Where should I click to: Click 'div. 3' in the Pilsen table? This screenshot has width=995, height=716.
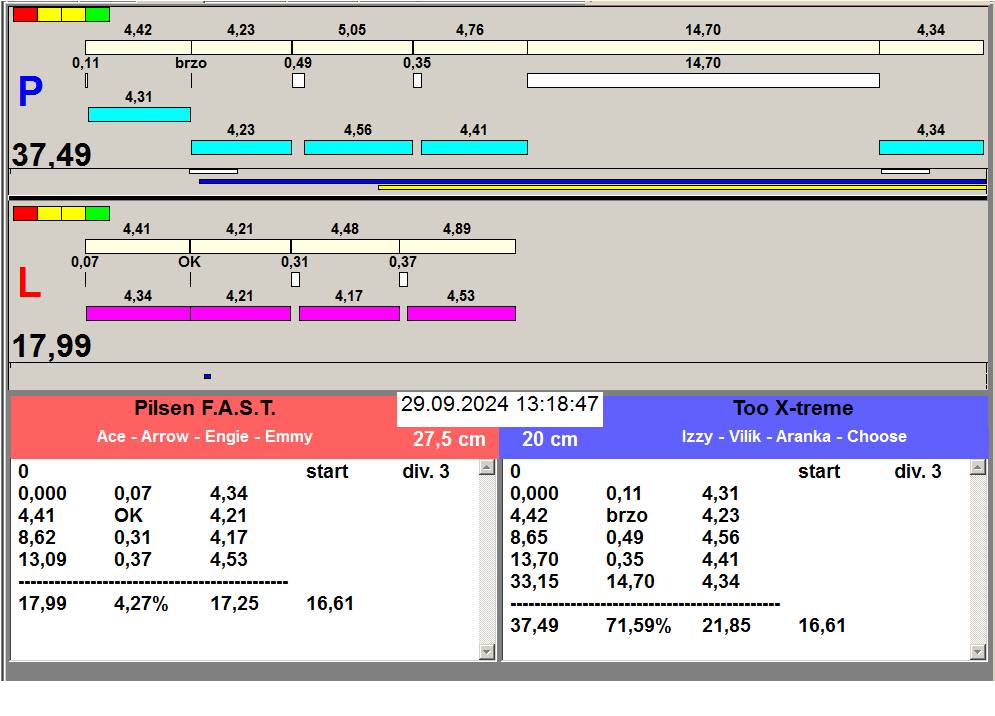[426, 472]
